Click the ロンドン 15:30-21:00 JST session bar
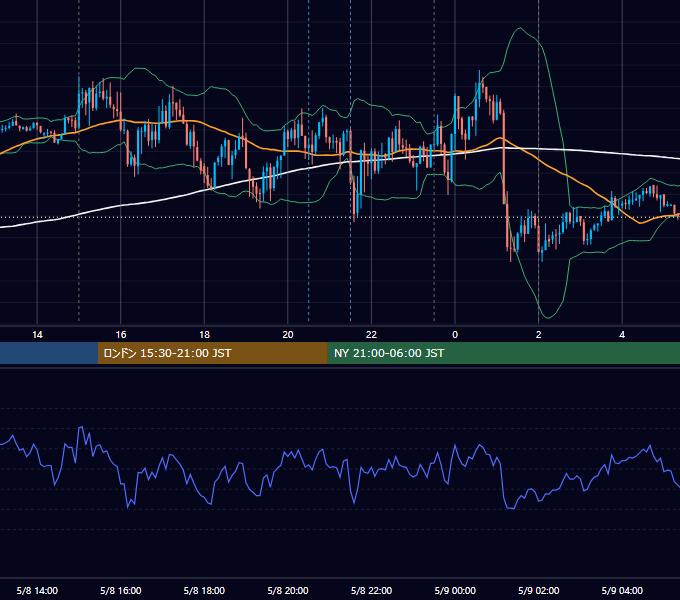The width and height of the screenshot is (680, 600). tap(212, 353)
